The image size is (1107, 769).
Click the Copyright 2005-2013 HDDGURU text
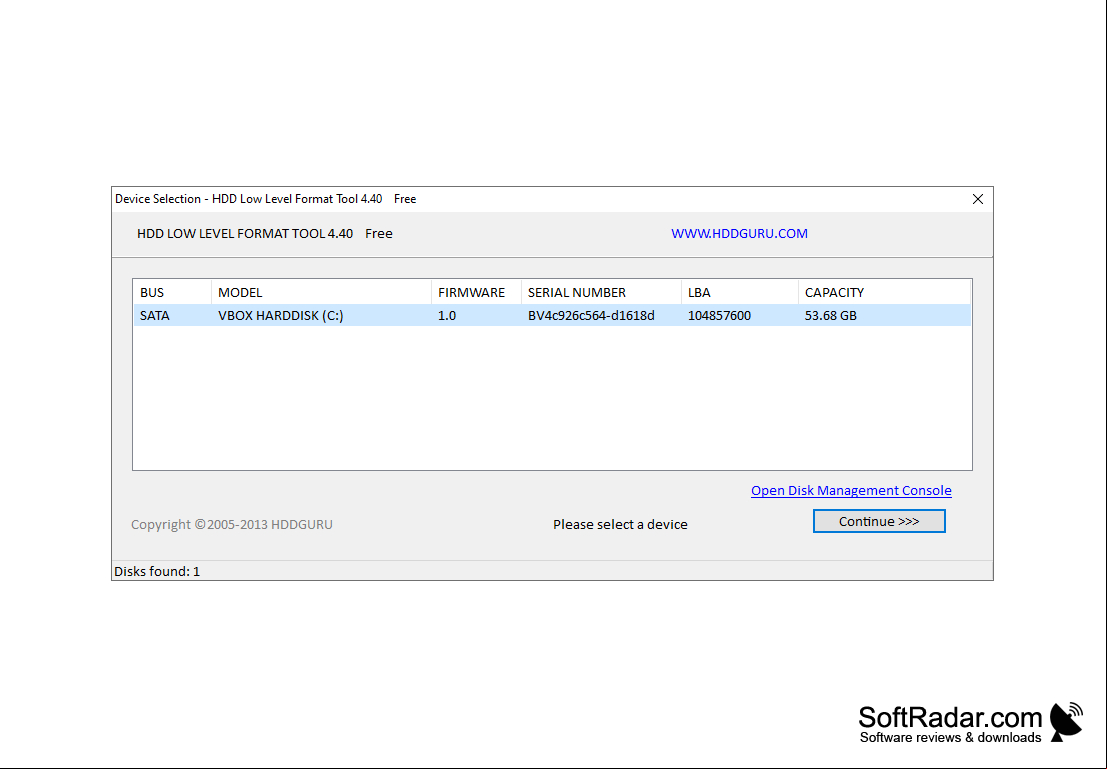(x=232, y=525)
